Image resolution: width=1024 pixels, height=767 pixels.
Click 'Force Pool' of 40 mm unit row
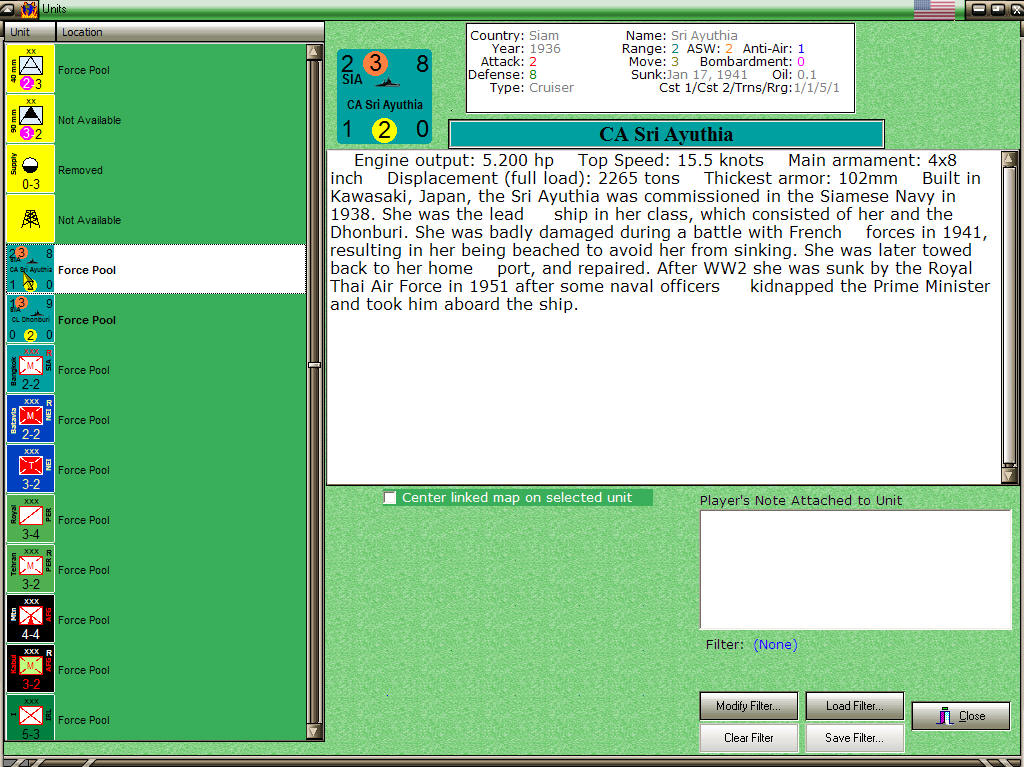84,70
